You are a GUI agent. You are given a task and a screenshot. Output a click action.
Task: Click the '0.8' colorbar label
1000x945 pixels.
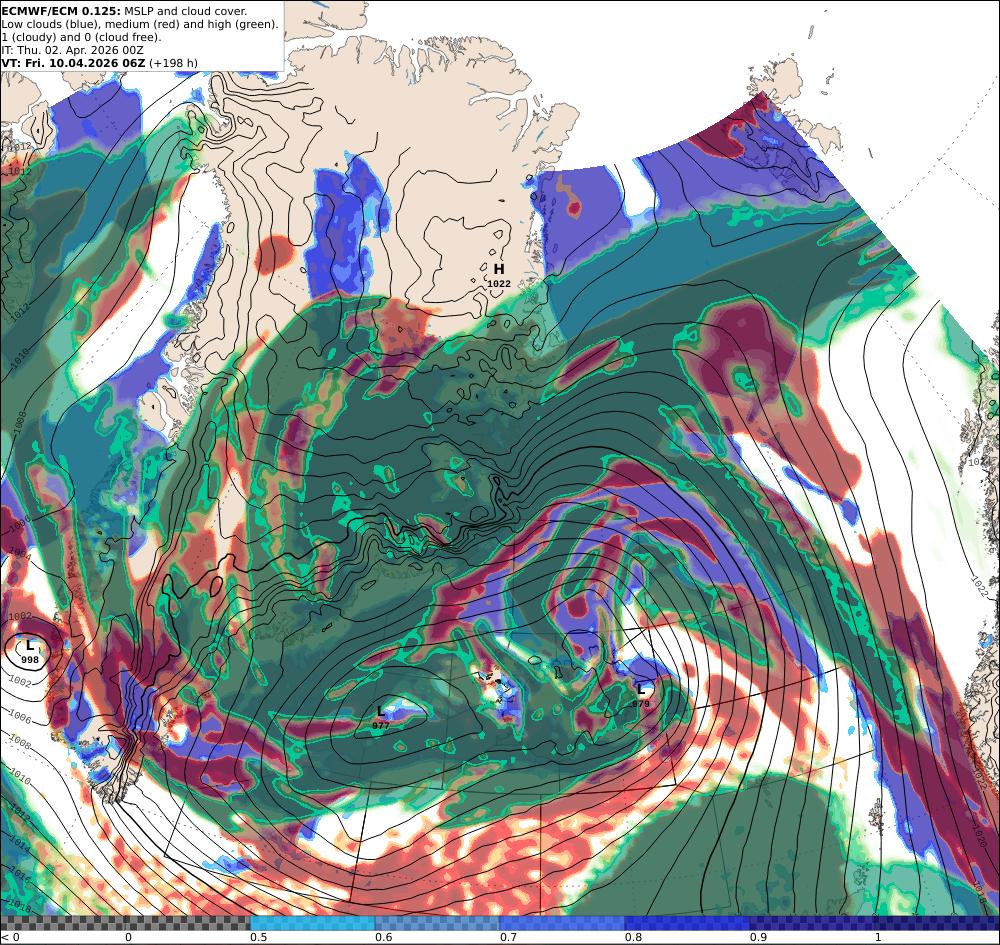(x=633, y=937)
